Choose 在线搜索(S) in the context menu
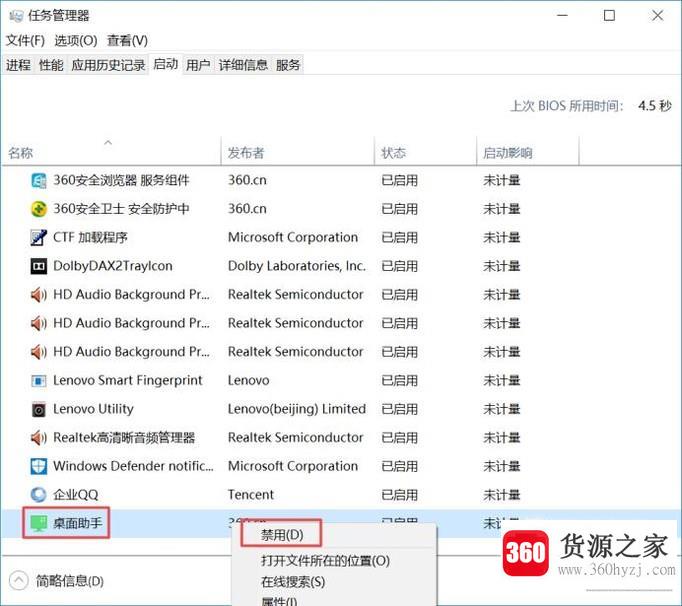The image size is (682, 606). 293,582
